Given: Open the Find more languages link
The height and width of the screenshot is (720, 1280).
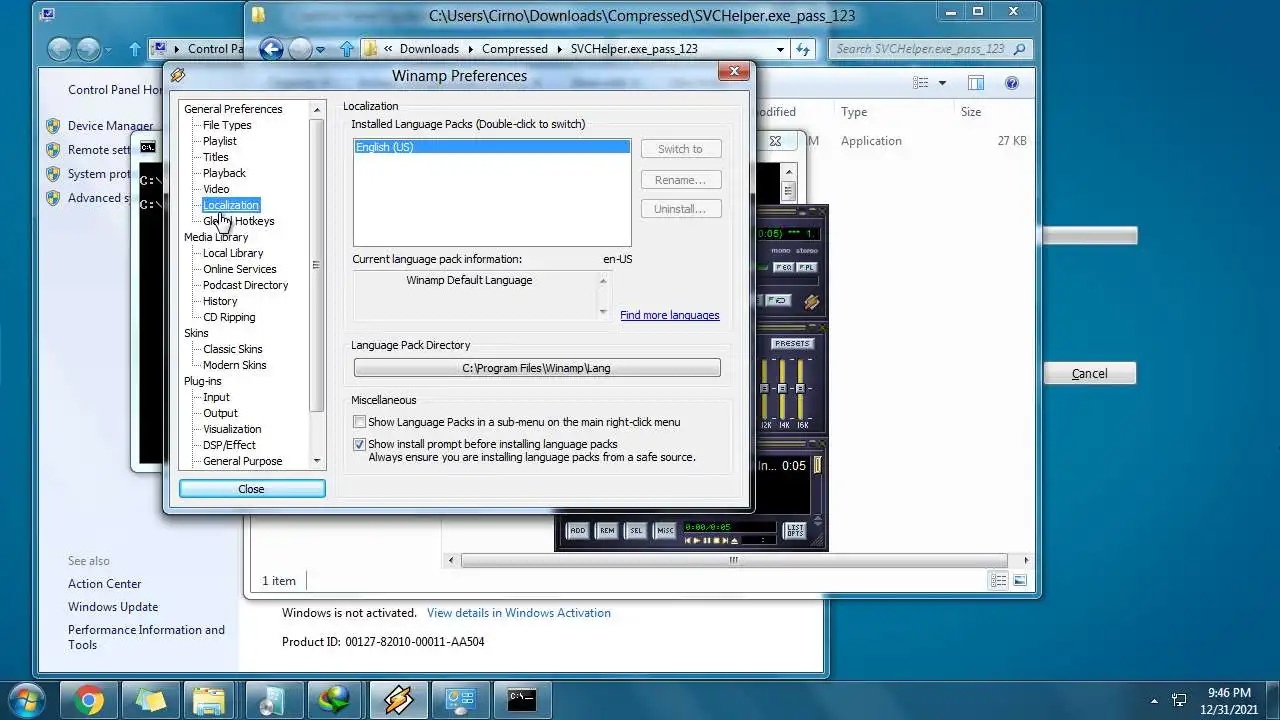Looking at the screenshot, I should coord(669,315).
